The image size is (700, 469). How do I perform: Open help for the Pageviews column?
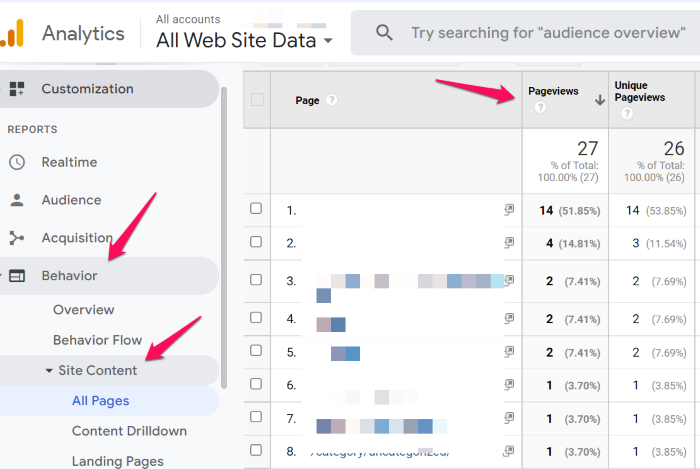pyautogui.click(x=540, y=107)
